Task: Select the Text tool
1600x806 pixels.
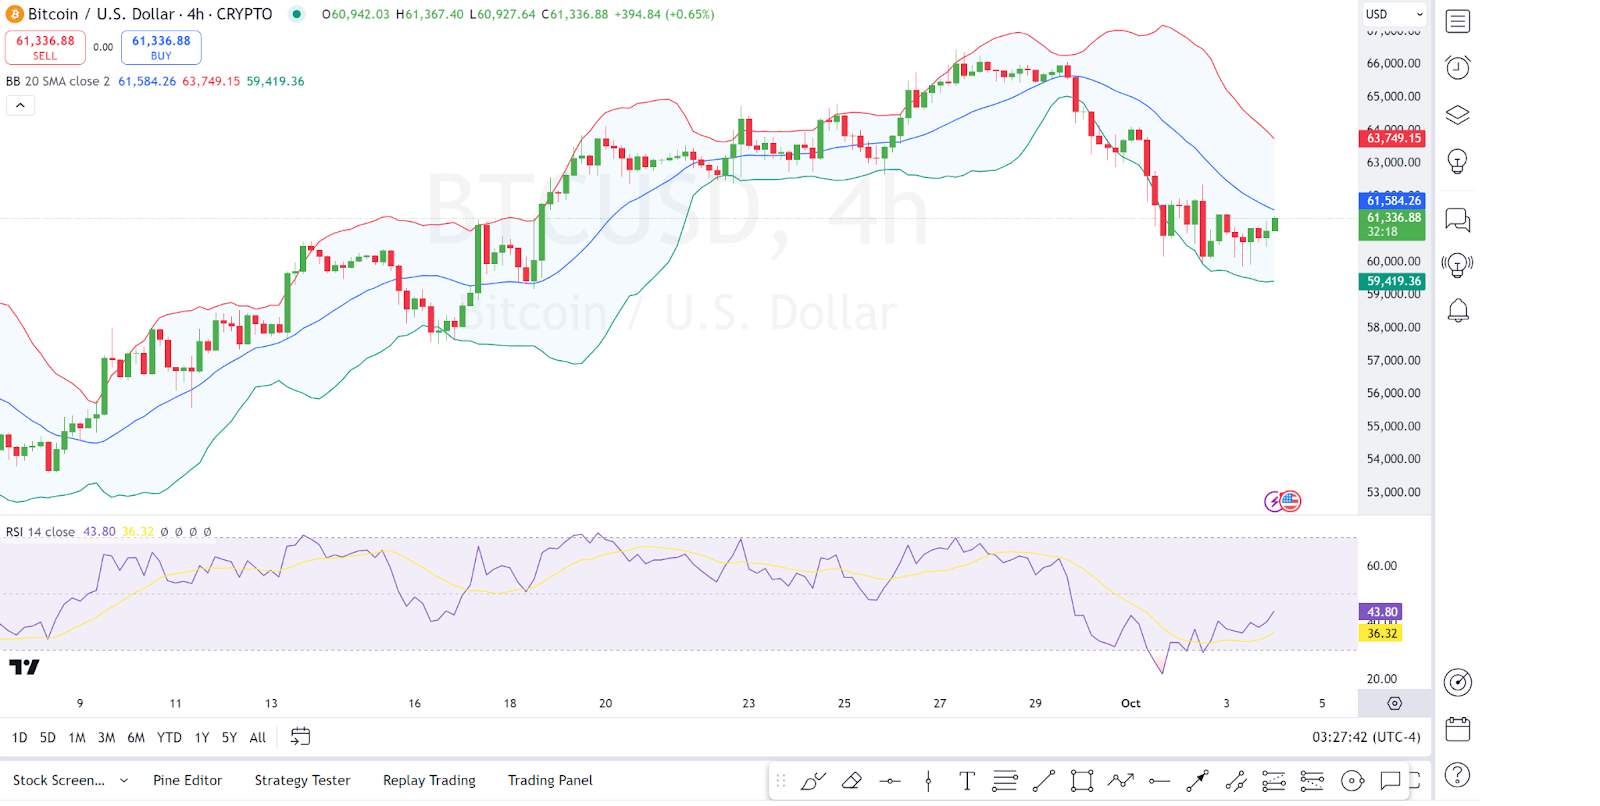Action: (x=967, y=781)
